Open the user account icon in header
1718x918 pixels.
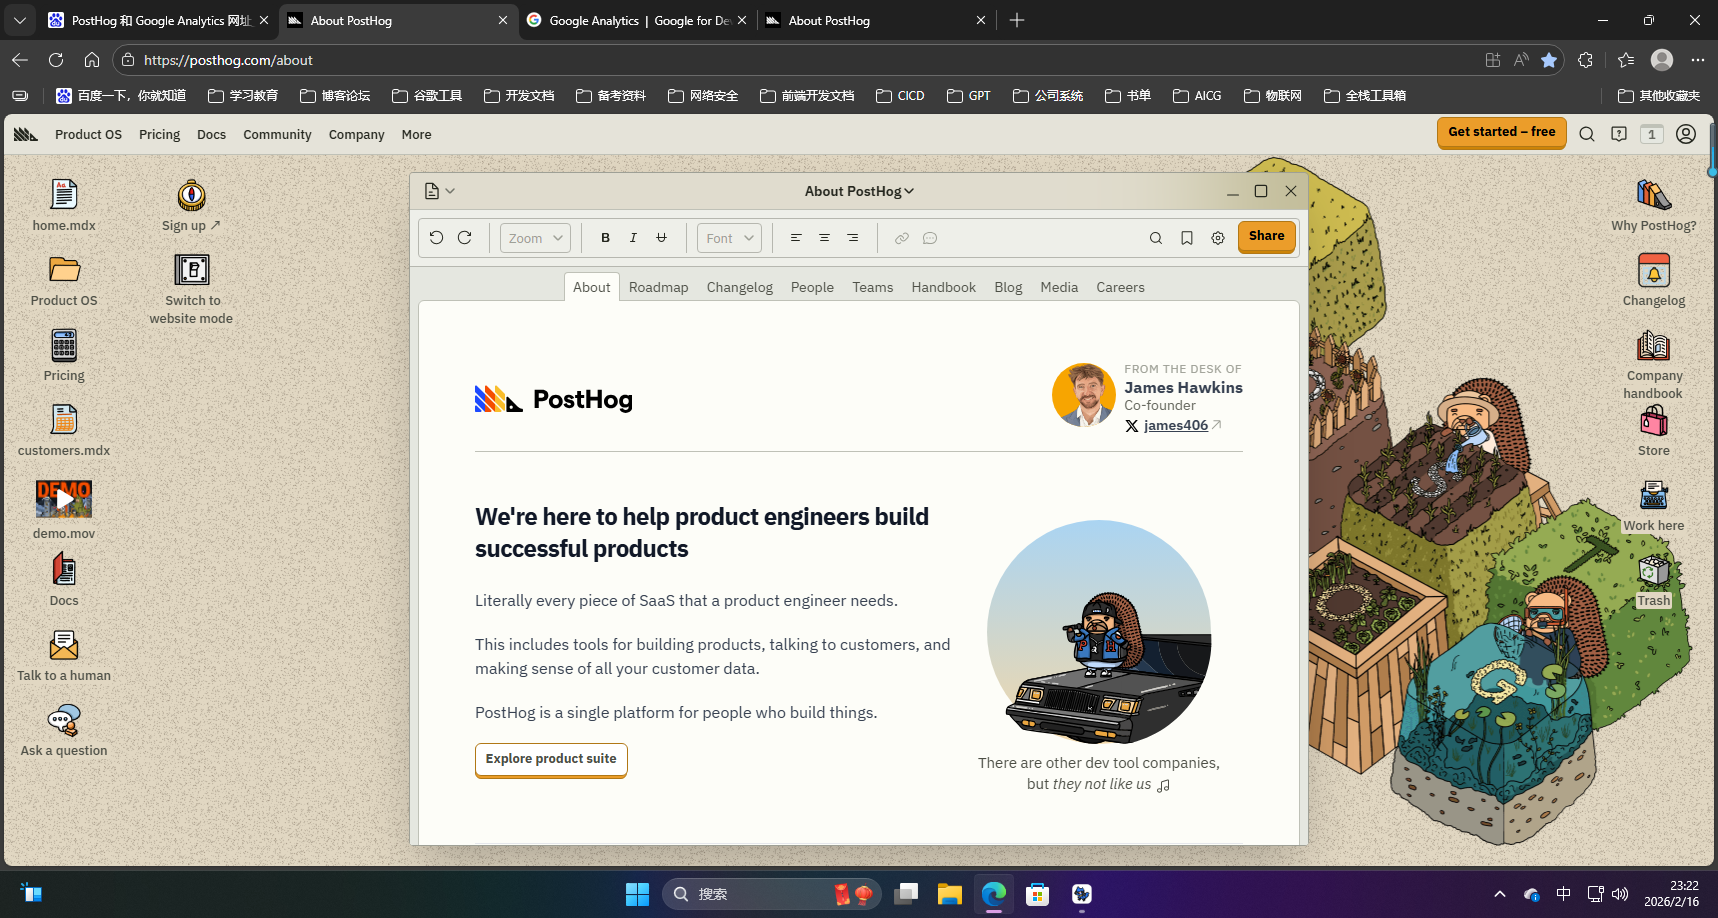coord(1686,134)
